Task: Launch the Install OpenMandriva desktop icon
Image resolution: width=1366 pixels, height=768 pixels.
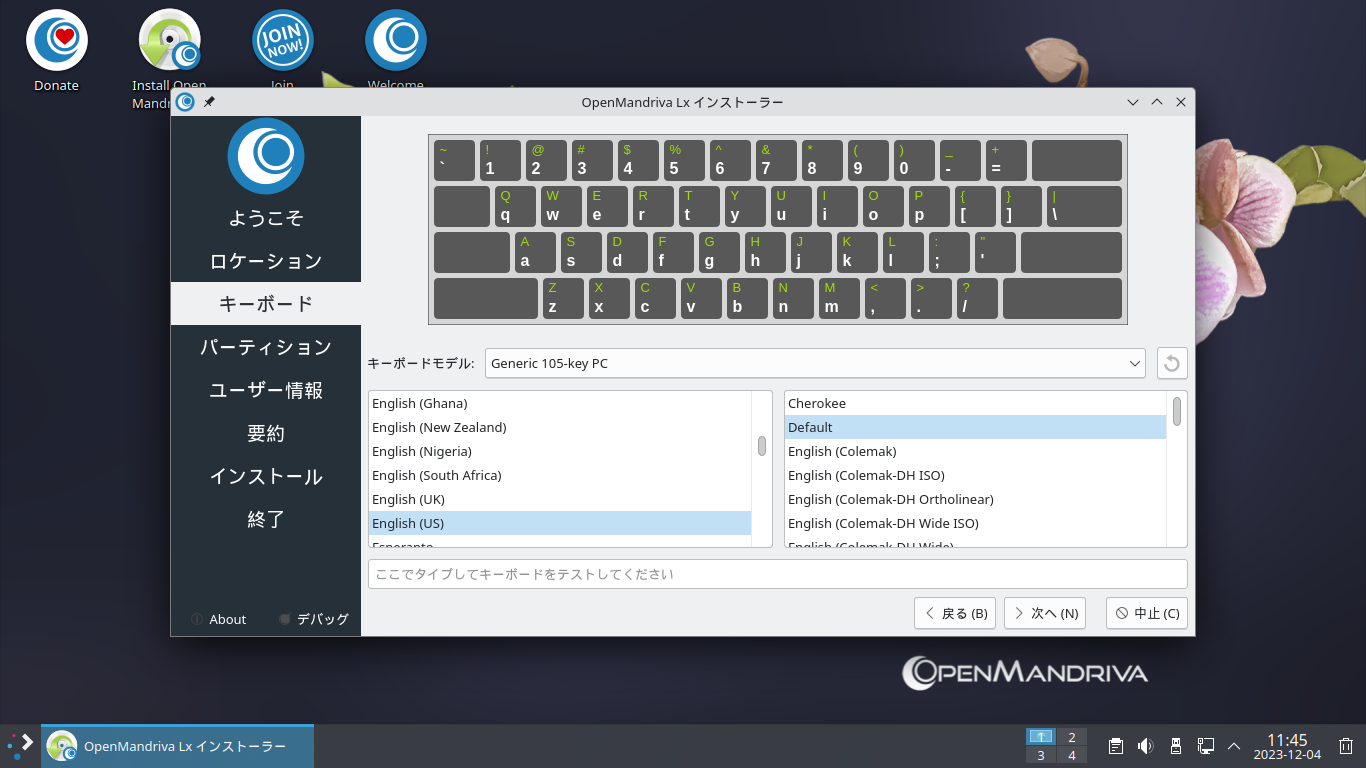Action: [169, 40]
